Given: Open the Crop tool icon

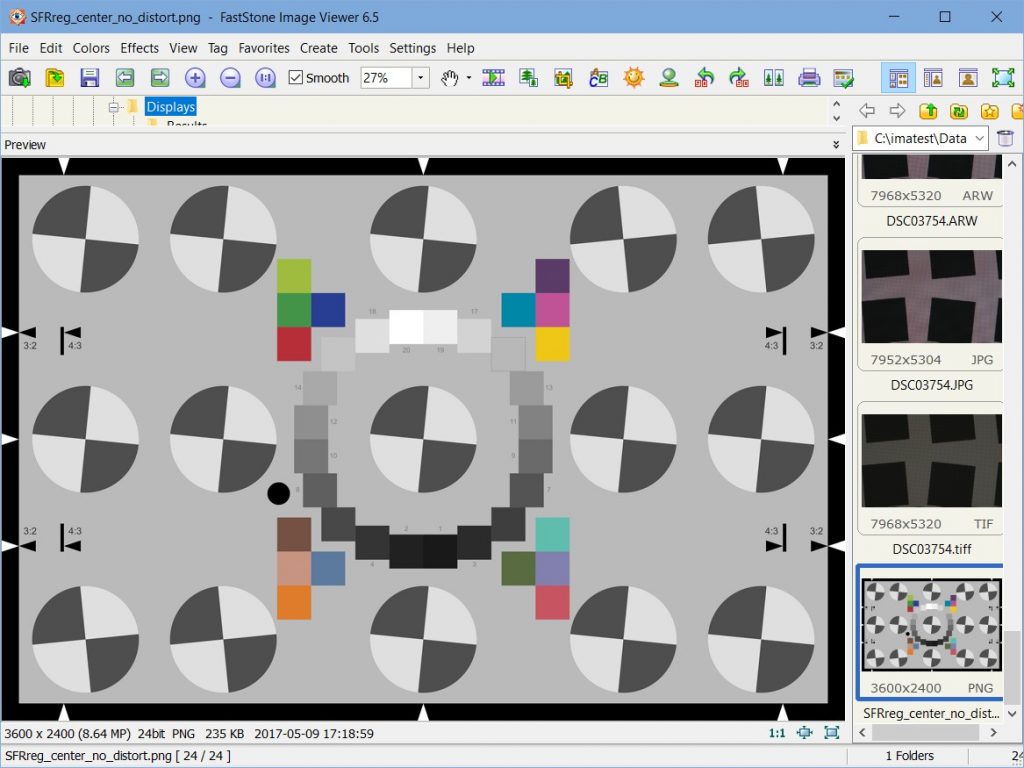Looking at the screenshot, I should click(x=563, y=78).
